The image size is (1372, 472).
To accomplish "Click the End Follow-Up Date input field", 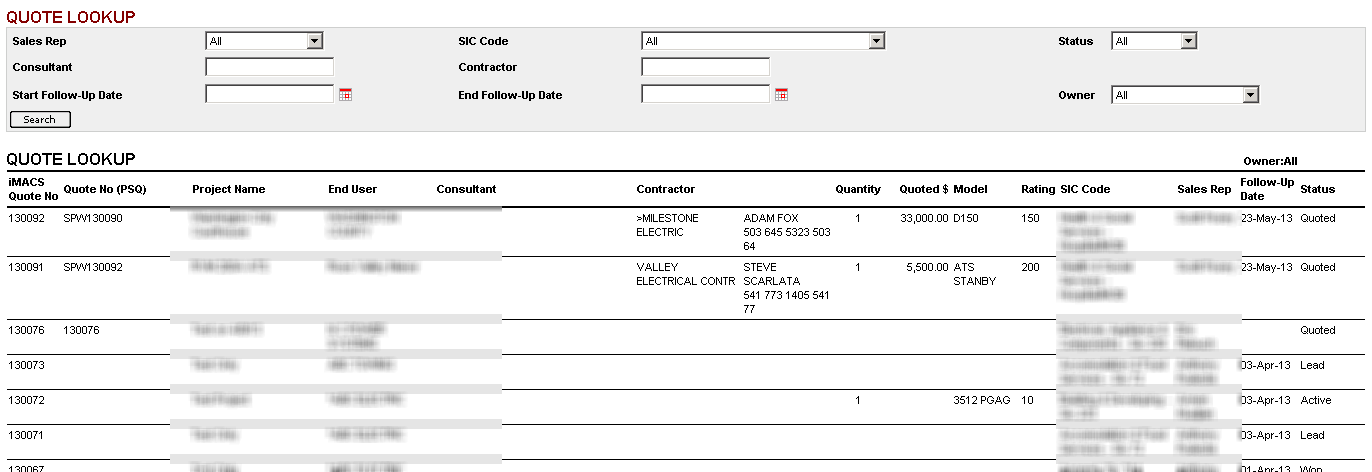I will 705,94.
